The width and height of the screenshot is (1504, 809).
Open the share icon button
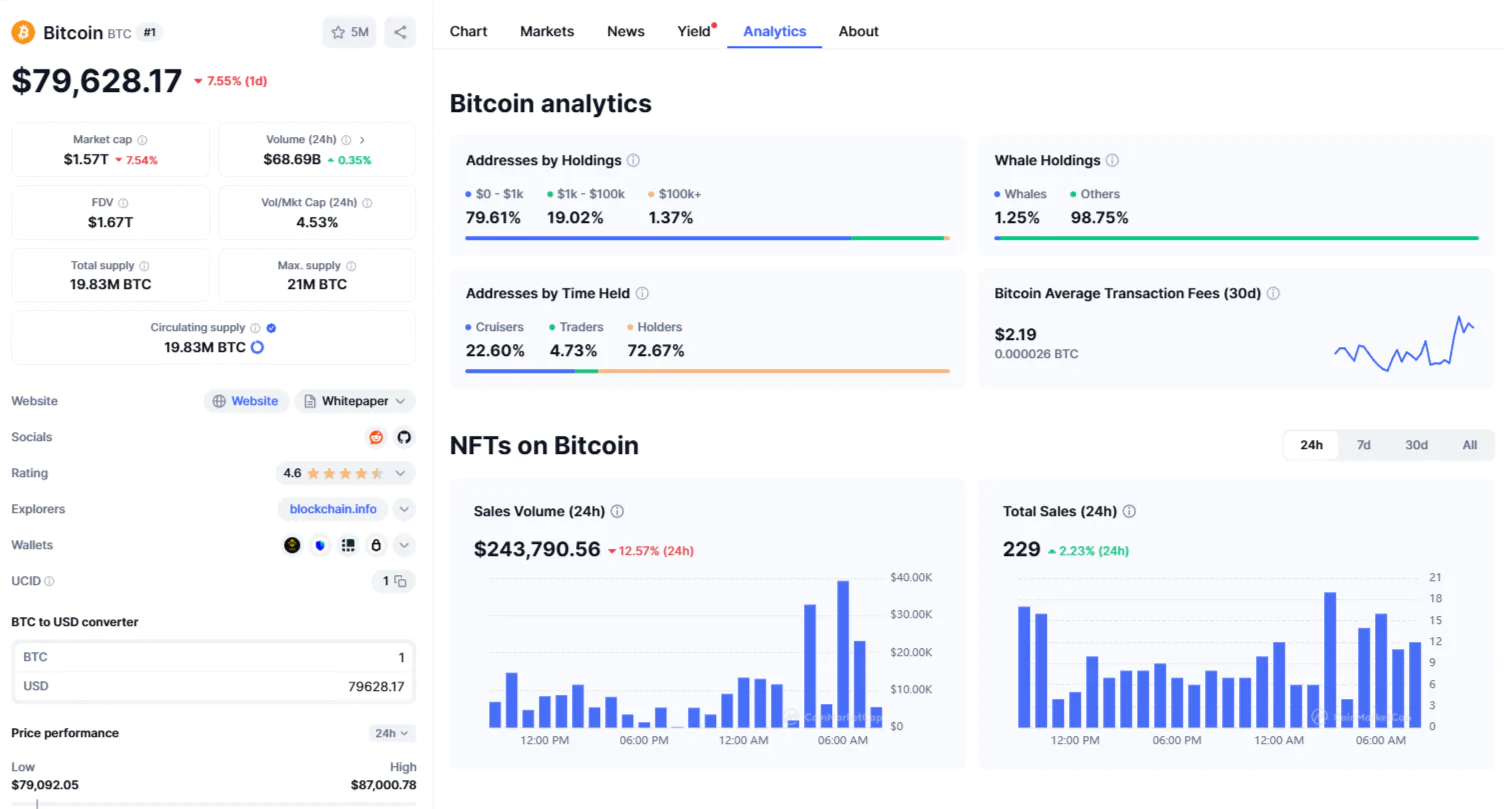pos(400,32)
